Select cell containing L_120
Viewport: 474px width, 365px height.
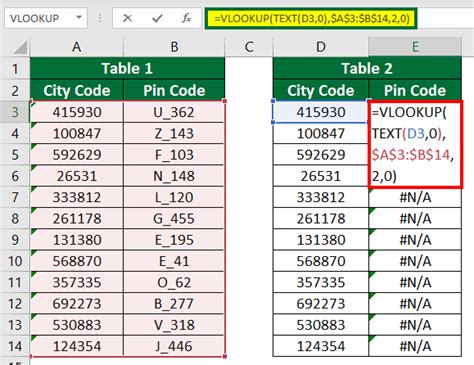(174, 197)
